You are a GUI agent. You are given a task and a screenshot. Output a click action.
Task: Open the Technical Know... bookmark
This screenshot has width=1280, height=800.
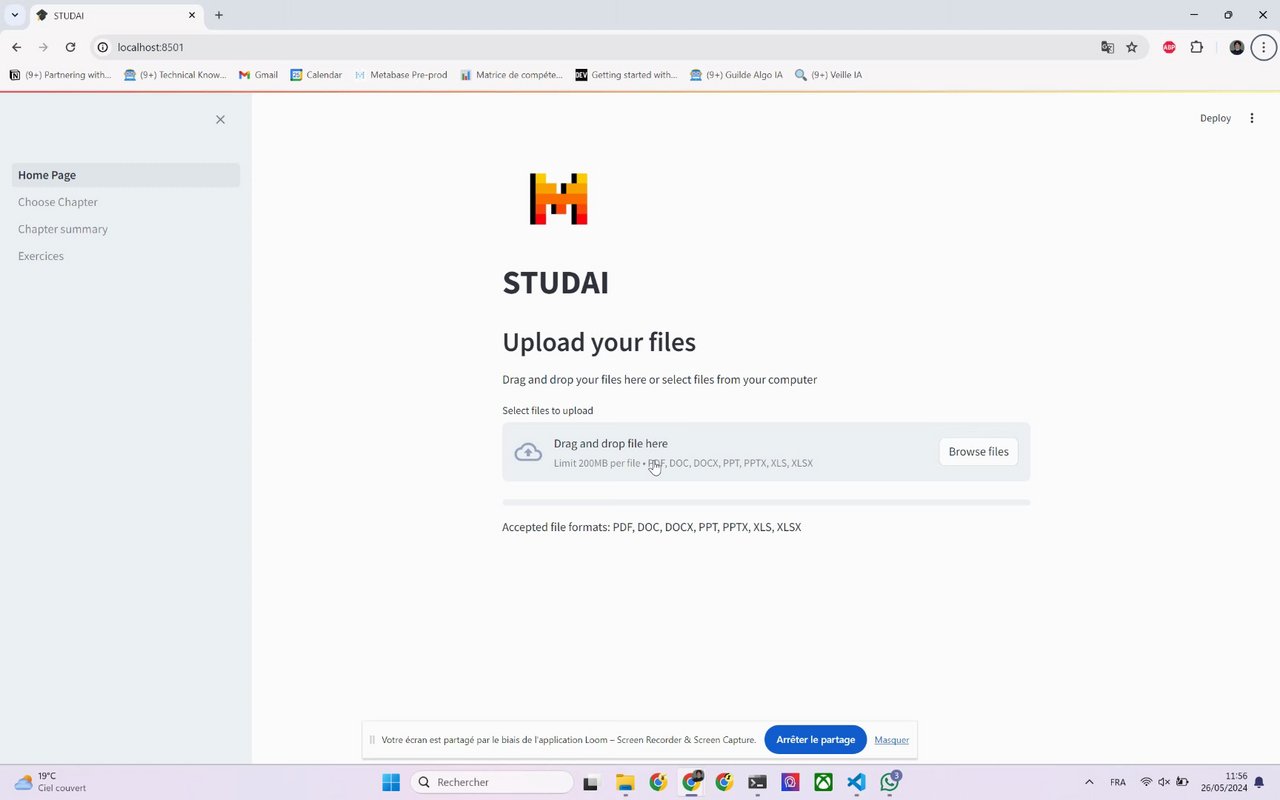(175, 75)
